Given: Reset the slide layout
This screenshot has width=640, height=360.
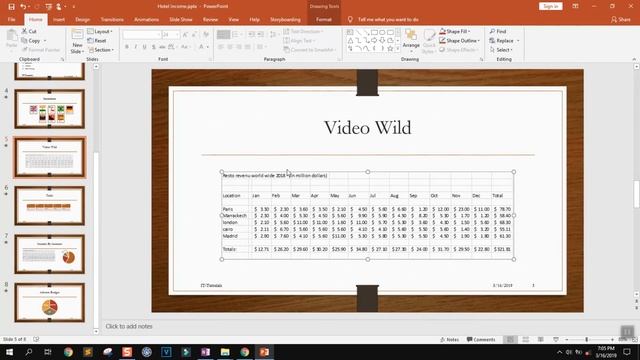Looking at the screenshot, I should [97, 41].
